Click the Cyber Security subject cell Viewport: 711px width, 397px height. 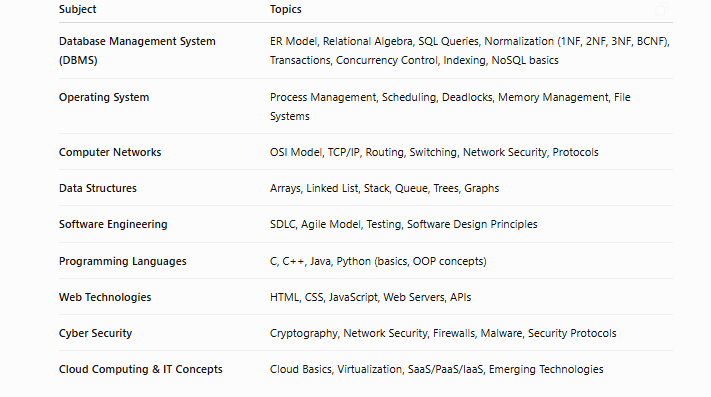coord(96,333)
